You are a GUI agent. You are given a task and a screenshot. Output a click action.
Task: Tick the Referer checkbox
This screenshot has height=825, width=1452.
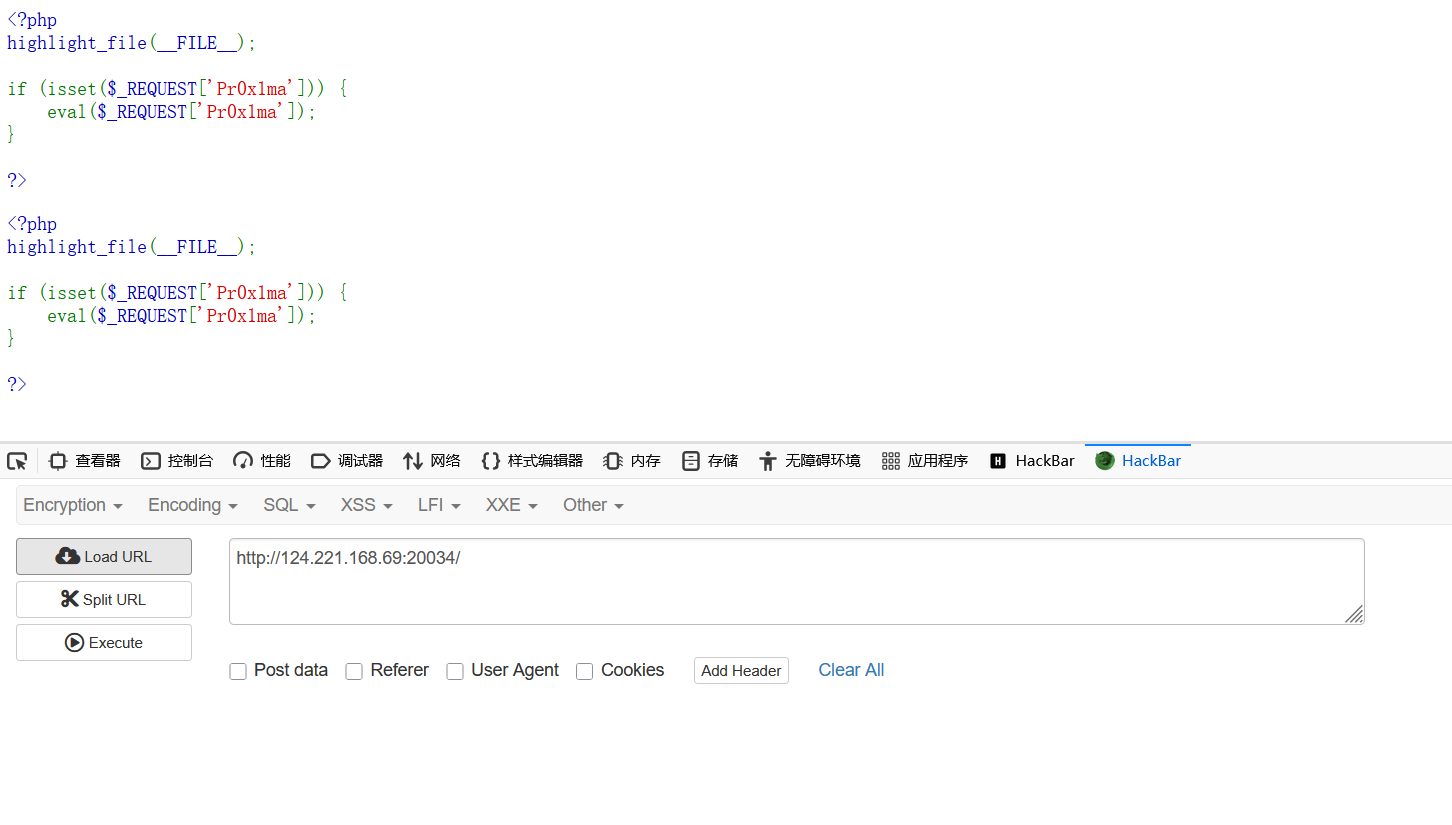click(354, 671)
